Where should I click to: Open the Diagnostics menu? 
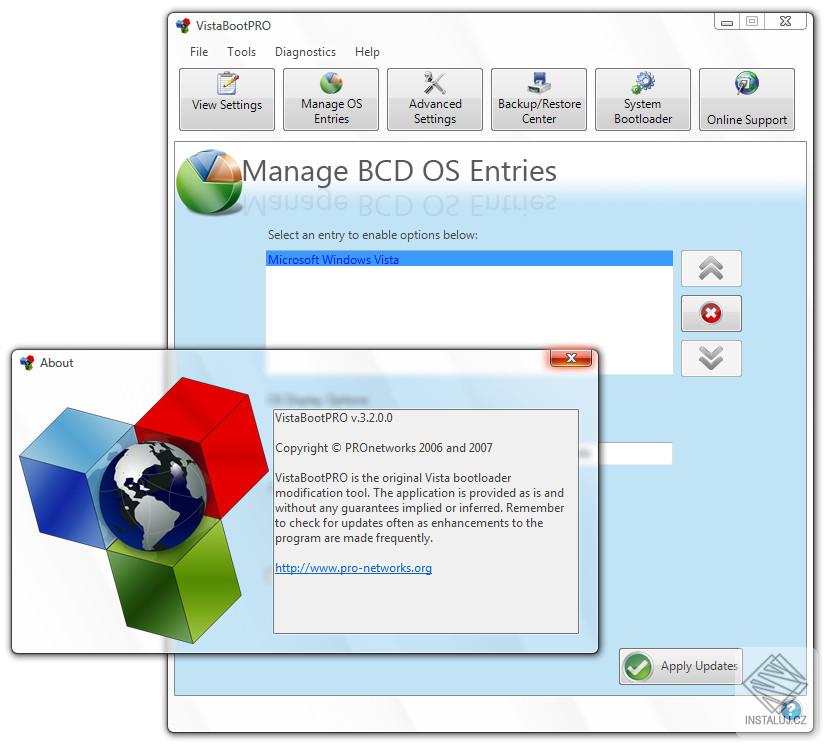[306, 52]
